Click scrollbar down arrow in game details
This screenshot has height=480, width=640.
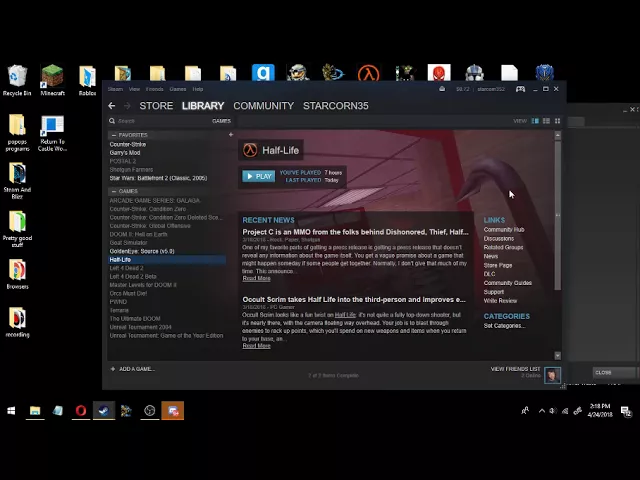558,356
